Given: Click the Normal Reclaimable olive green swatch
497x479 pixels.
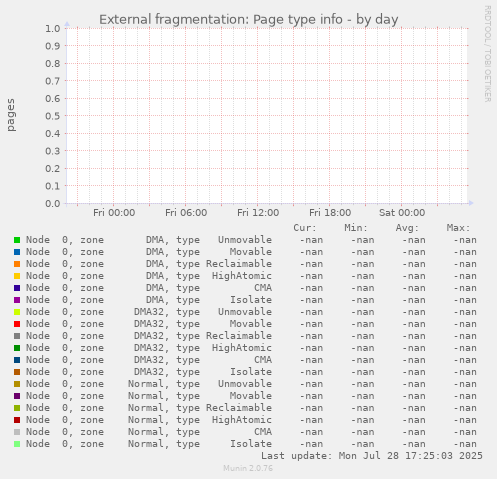Looking at the screenshot, I should click(x=17, y=408).
